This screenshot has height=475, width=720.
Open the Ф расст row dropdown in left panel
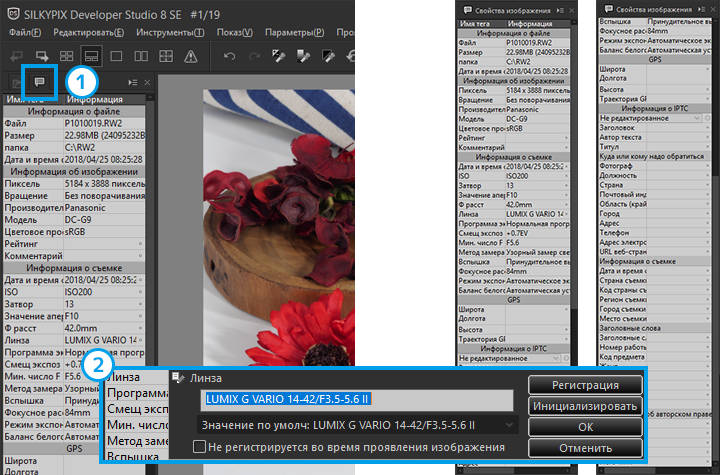pyautogui.click(x=140, y=328)
